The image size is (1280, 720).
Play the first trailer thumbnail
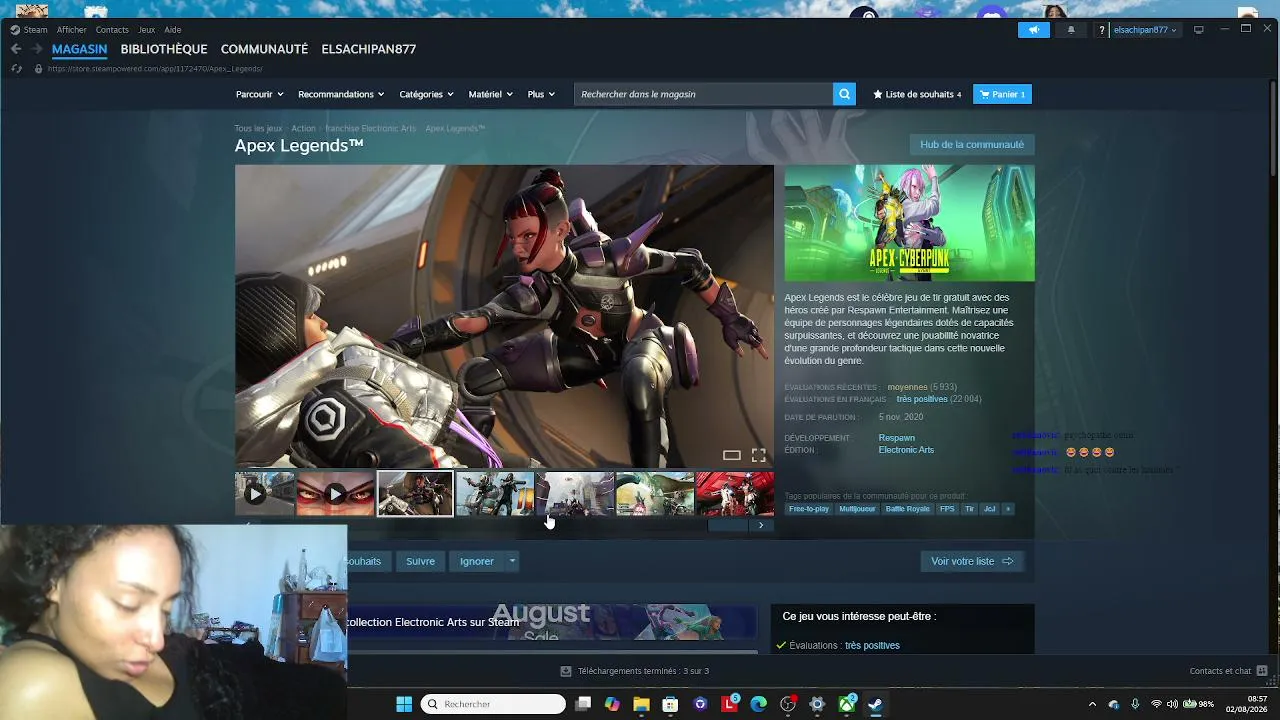pos(265,494)
